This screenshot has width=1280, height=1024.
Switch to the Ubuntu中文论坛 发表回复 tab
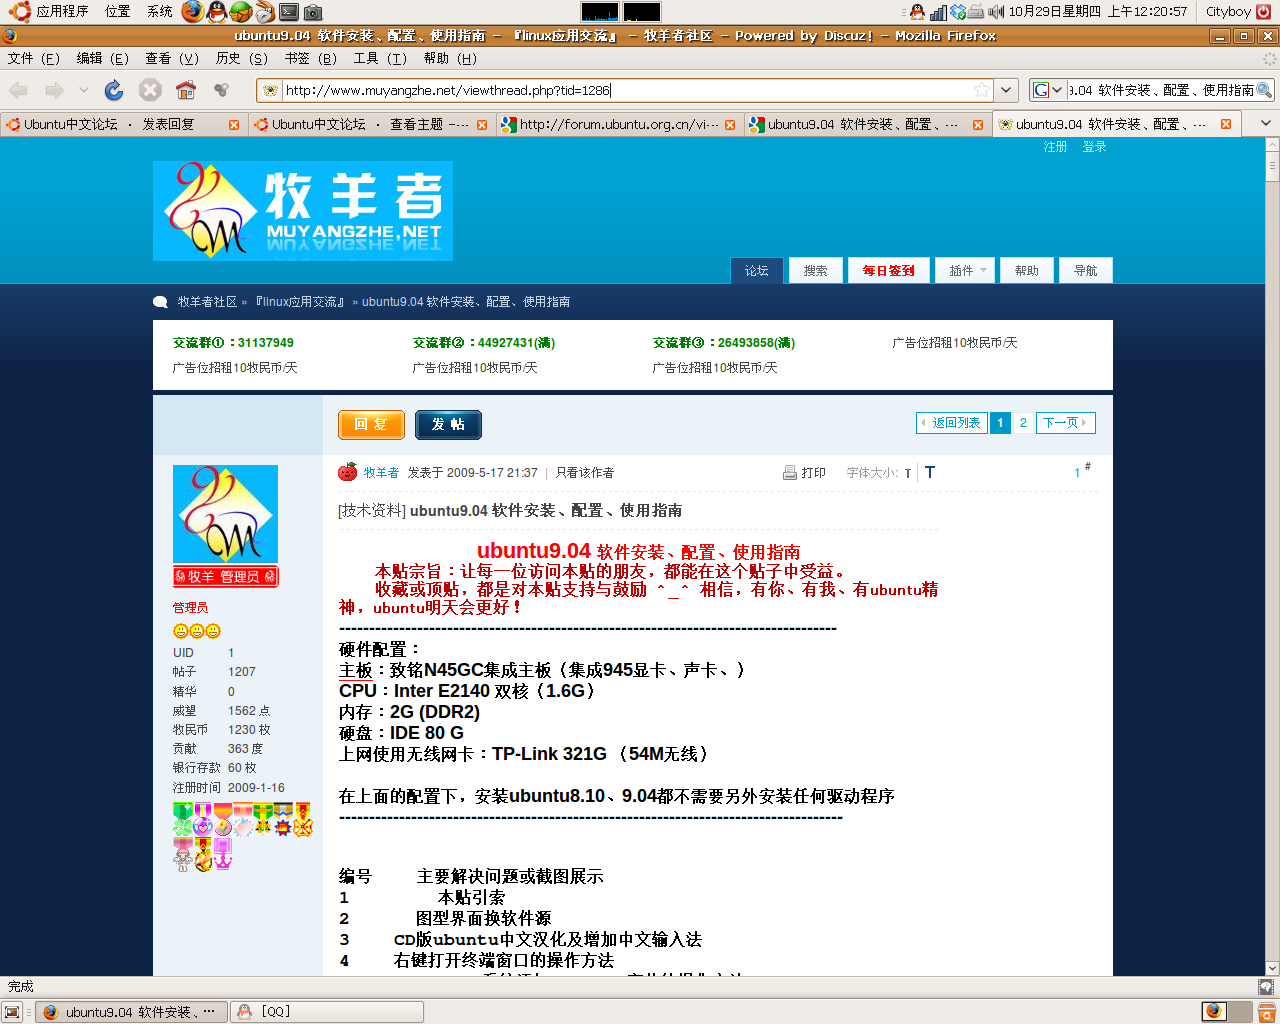tap(123, 125)
